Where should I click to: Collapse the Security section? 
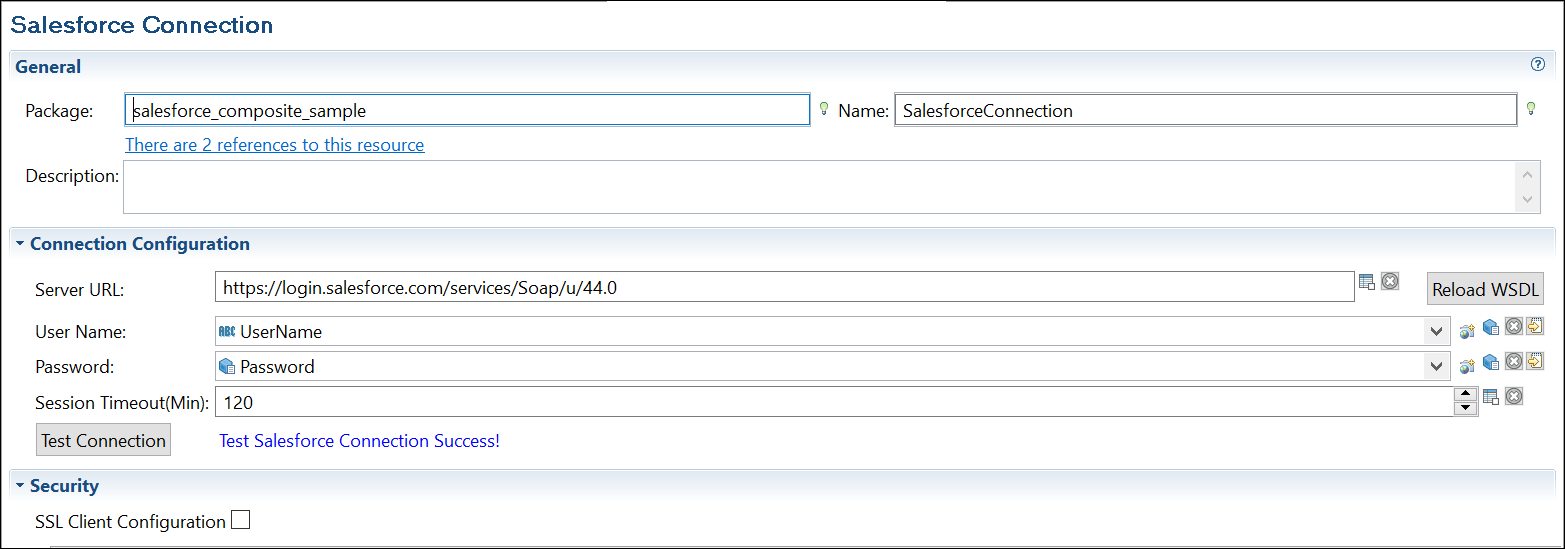point(19,486)
